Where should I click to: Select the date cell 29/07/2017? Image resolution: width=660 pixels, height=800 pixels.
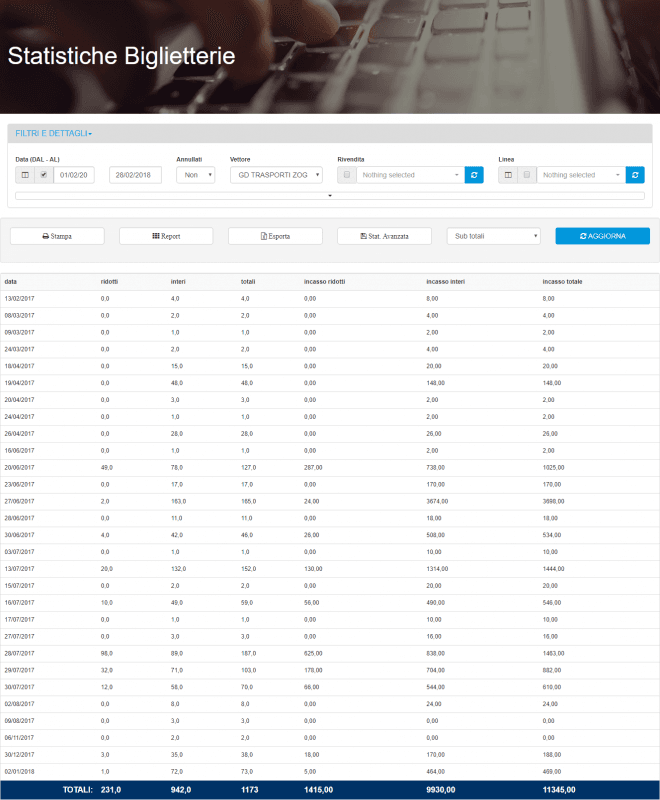[x=19, y=670]
